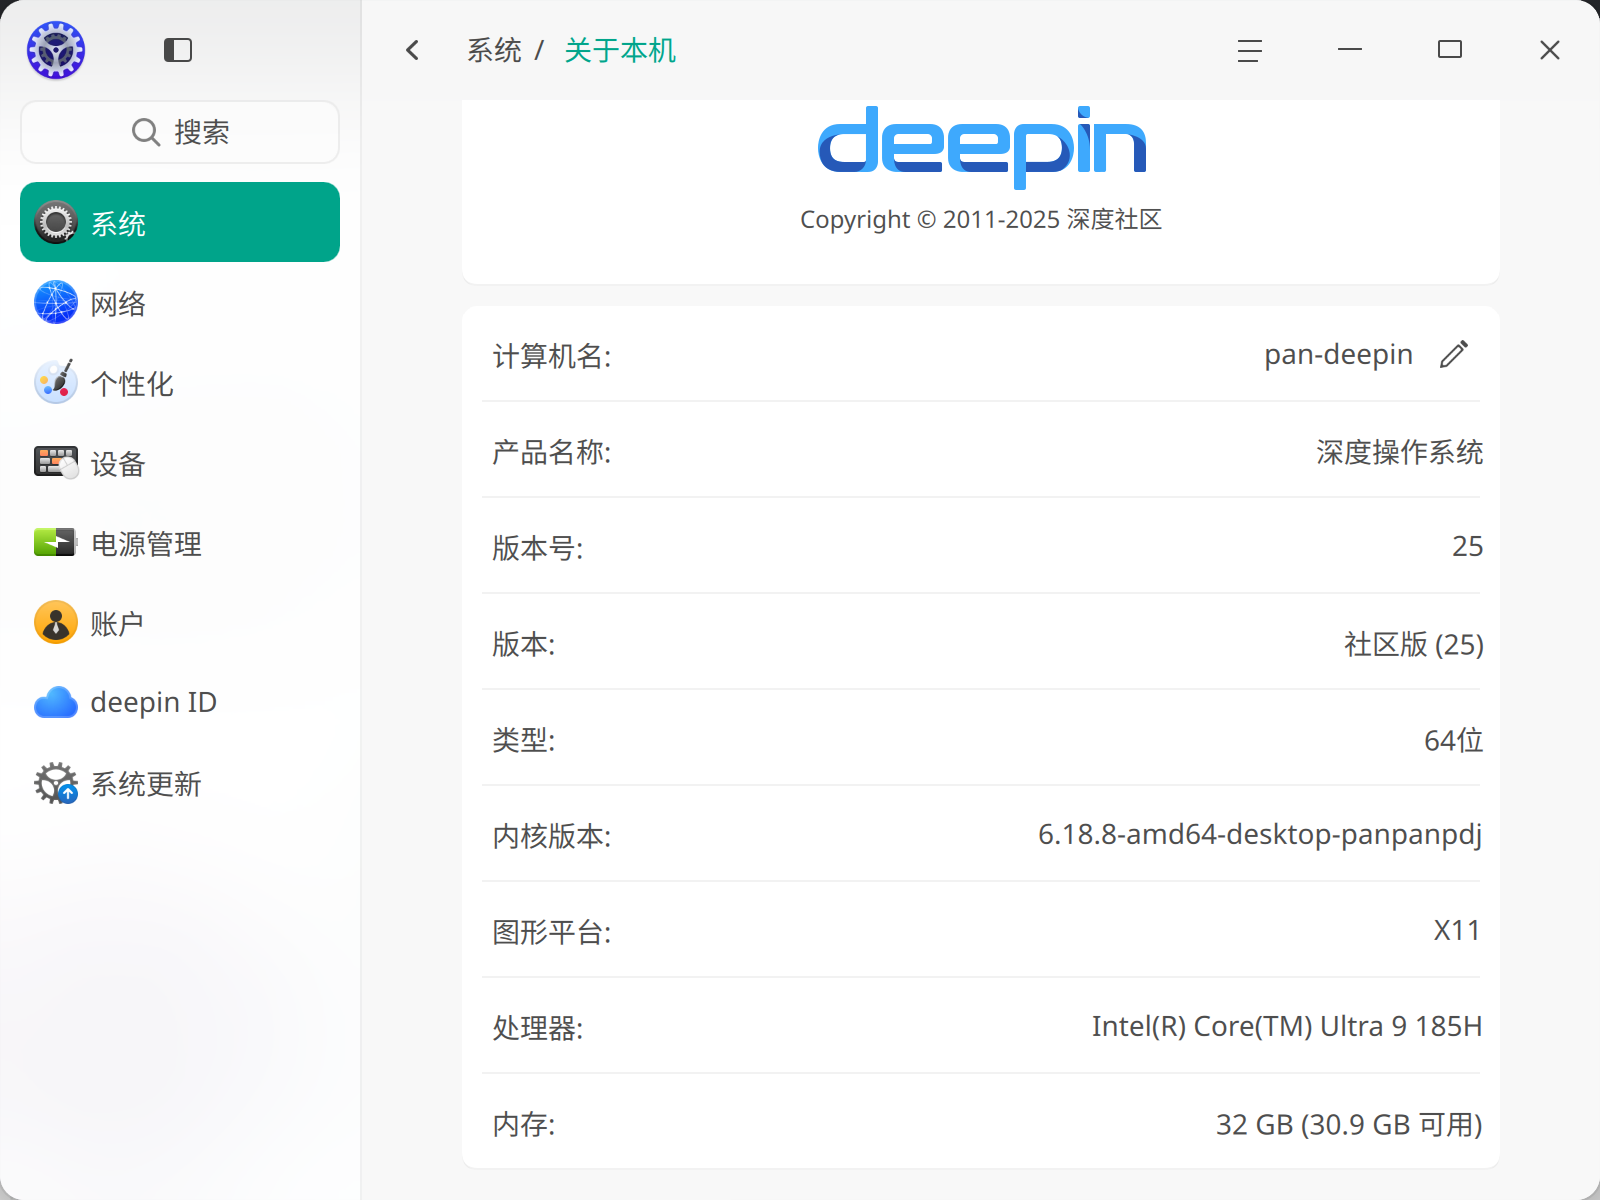Viewport: 1600px width, 1200px height.
Task: Click the 系统更新 gear icon
Action: (56, 783)
